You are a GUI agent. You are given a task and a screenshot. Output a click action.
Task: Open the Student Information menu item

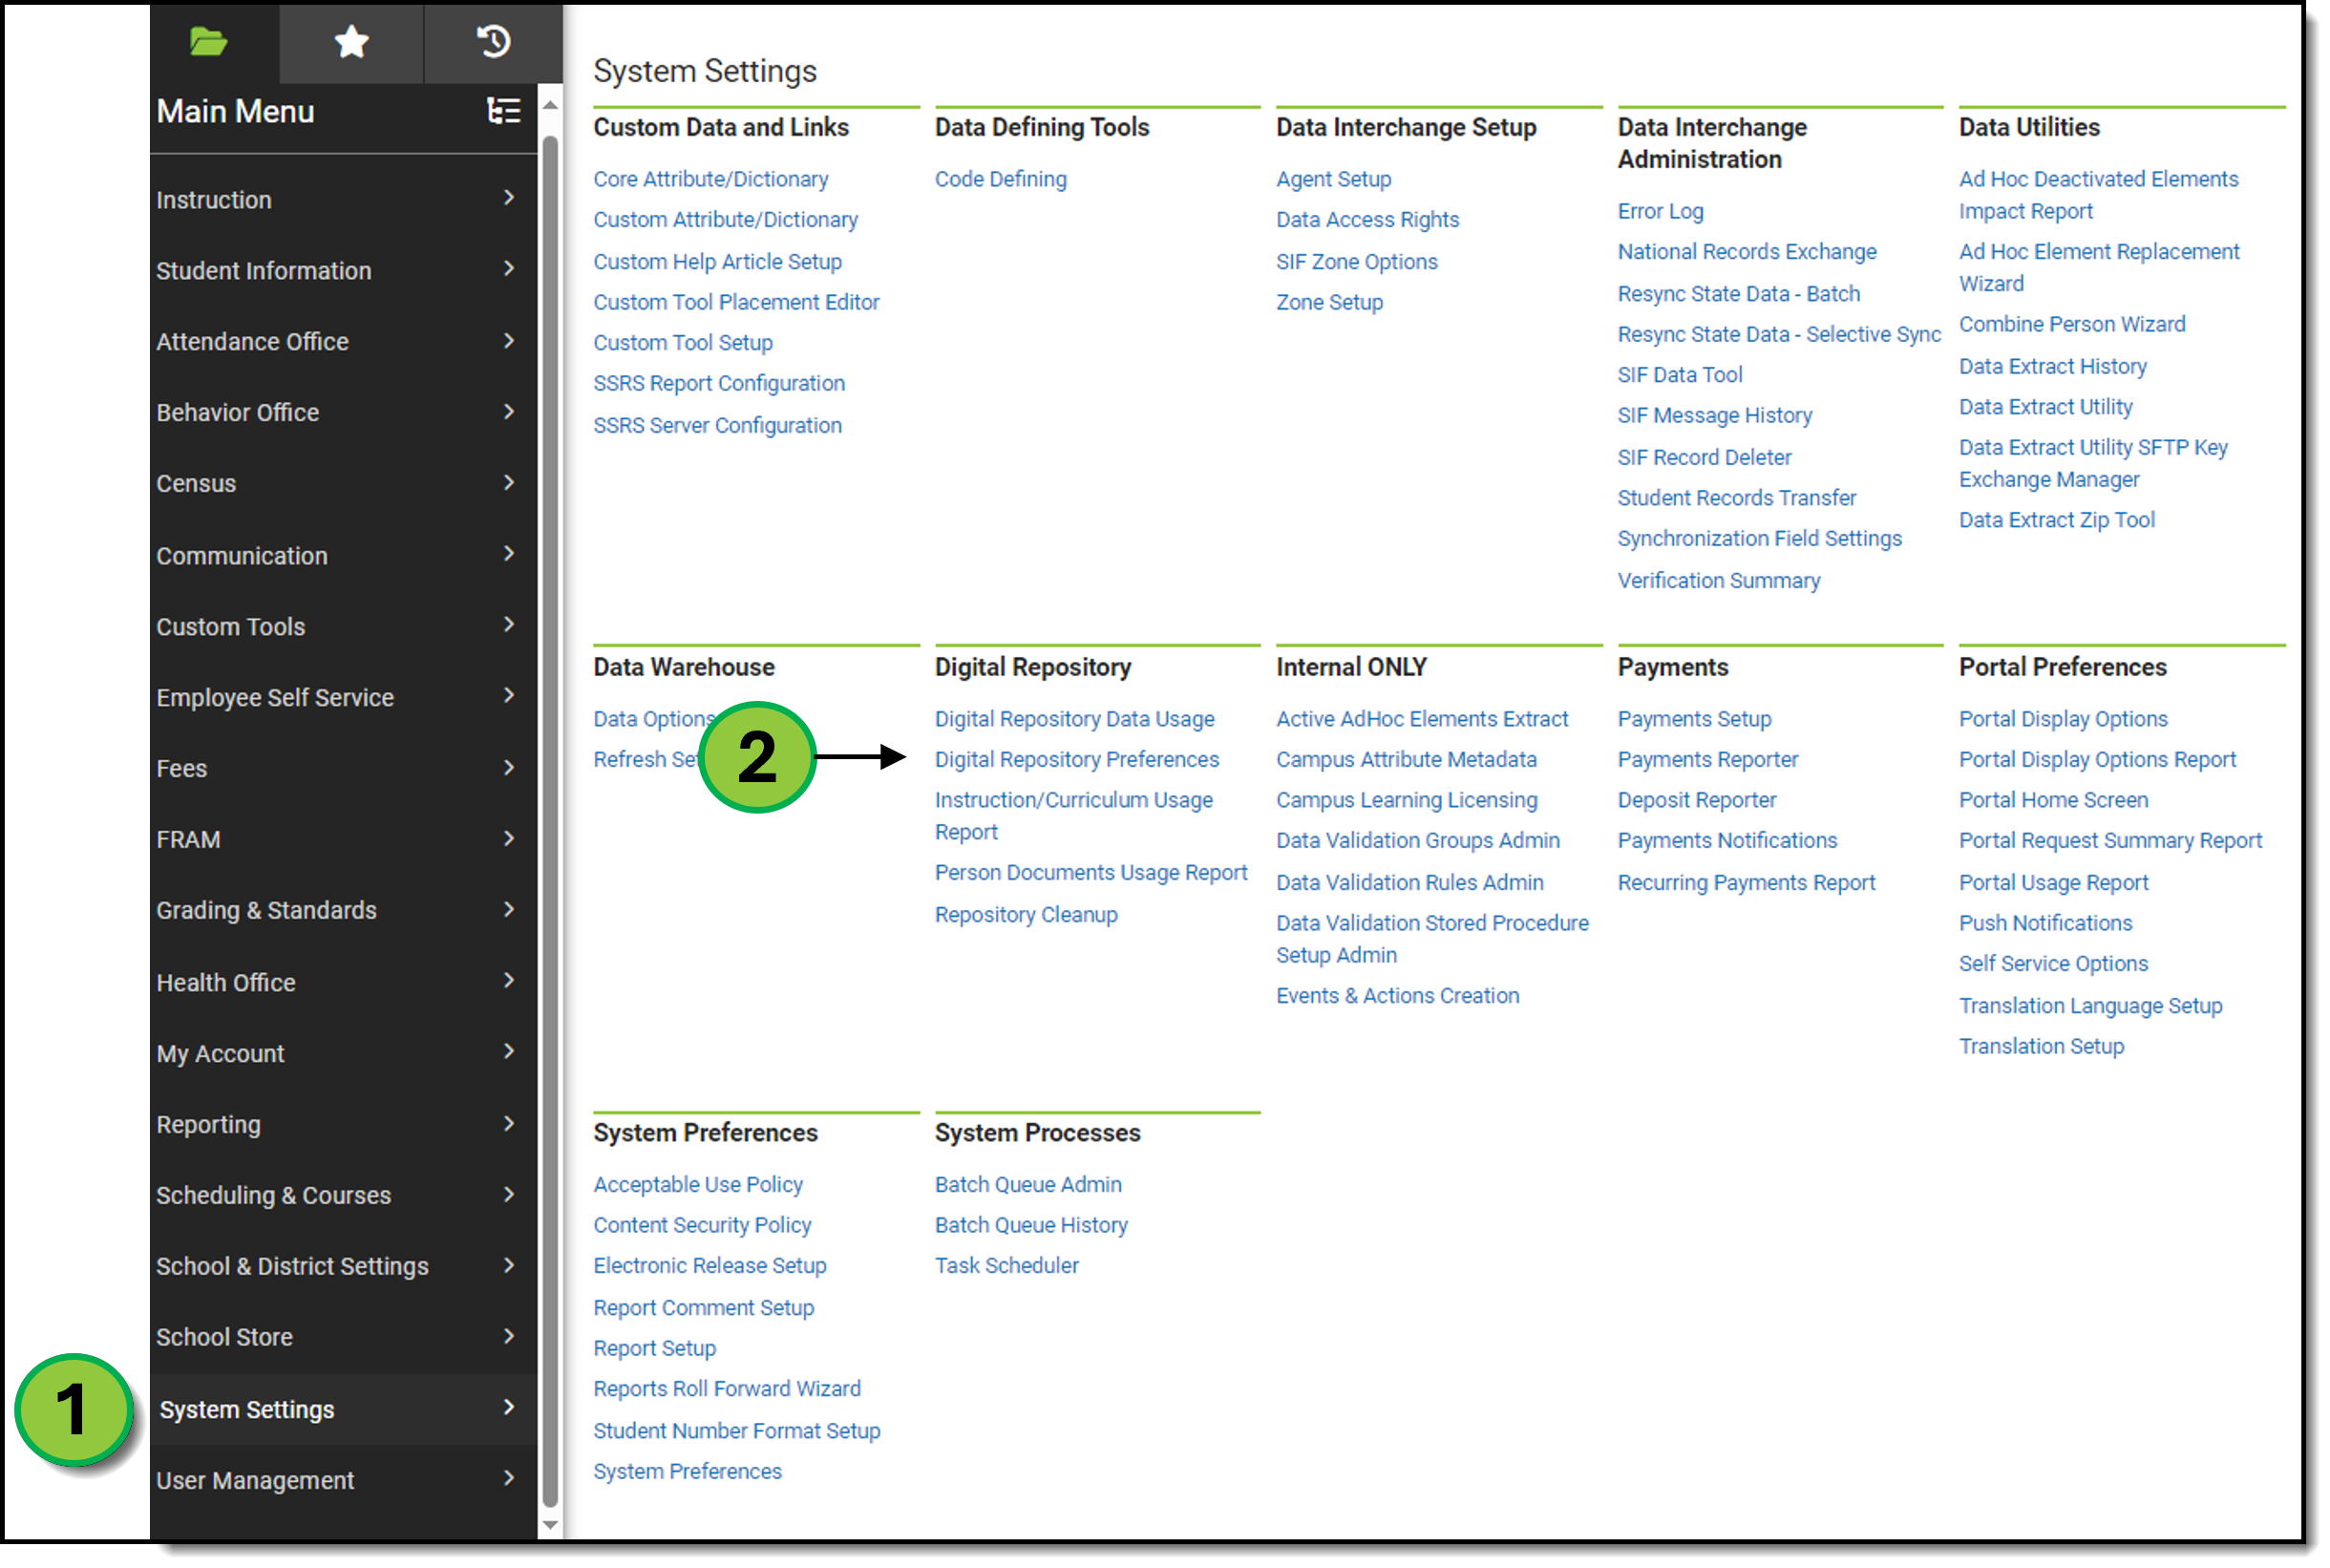coord(263,271)
